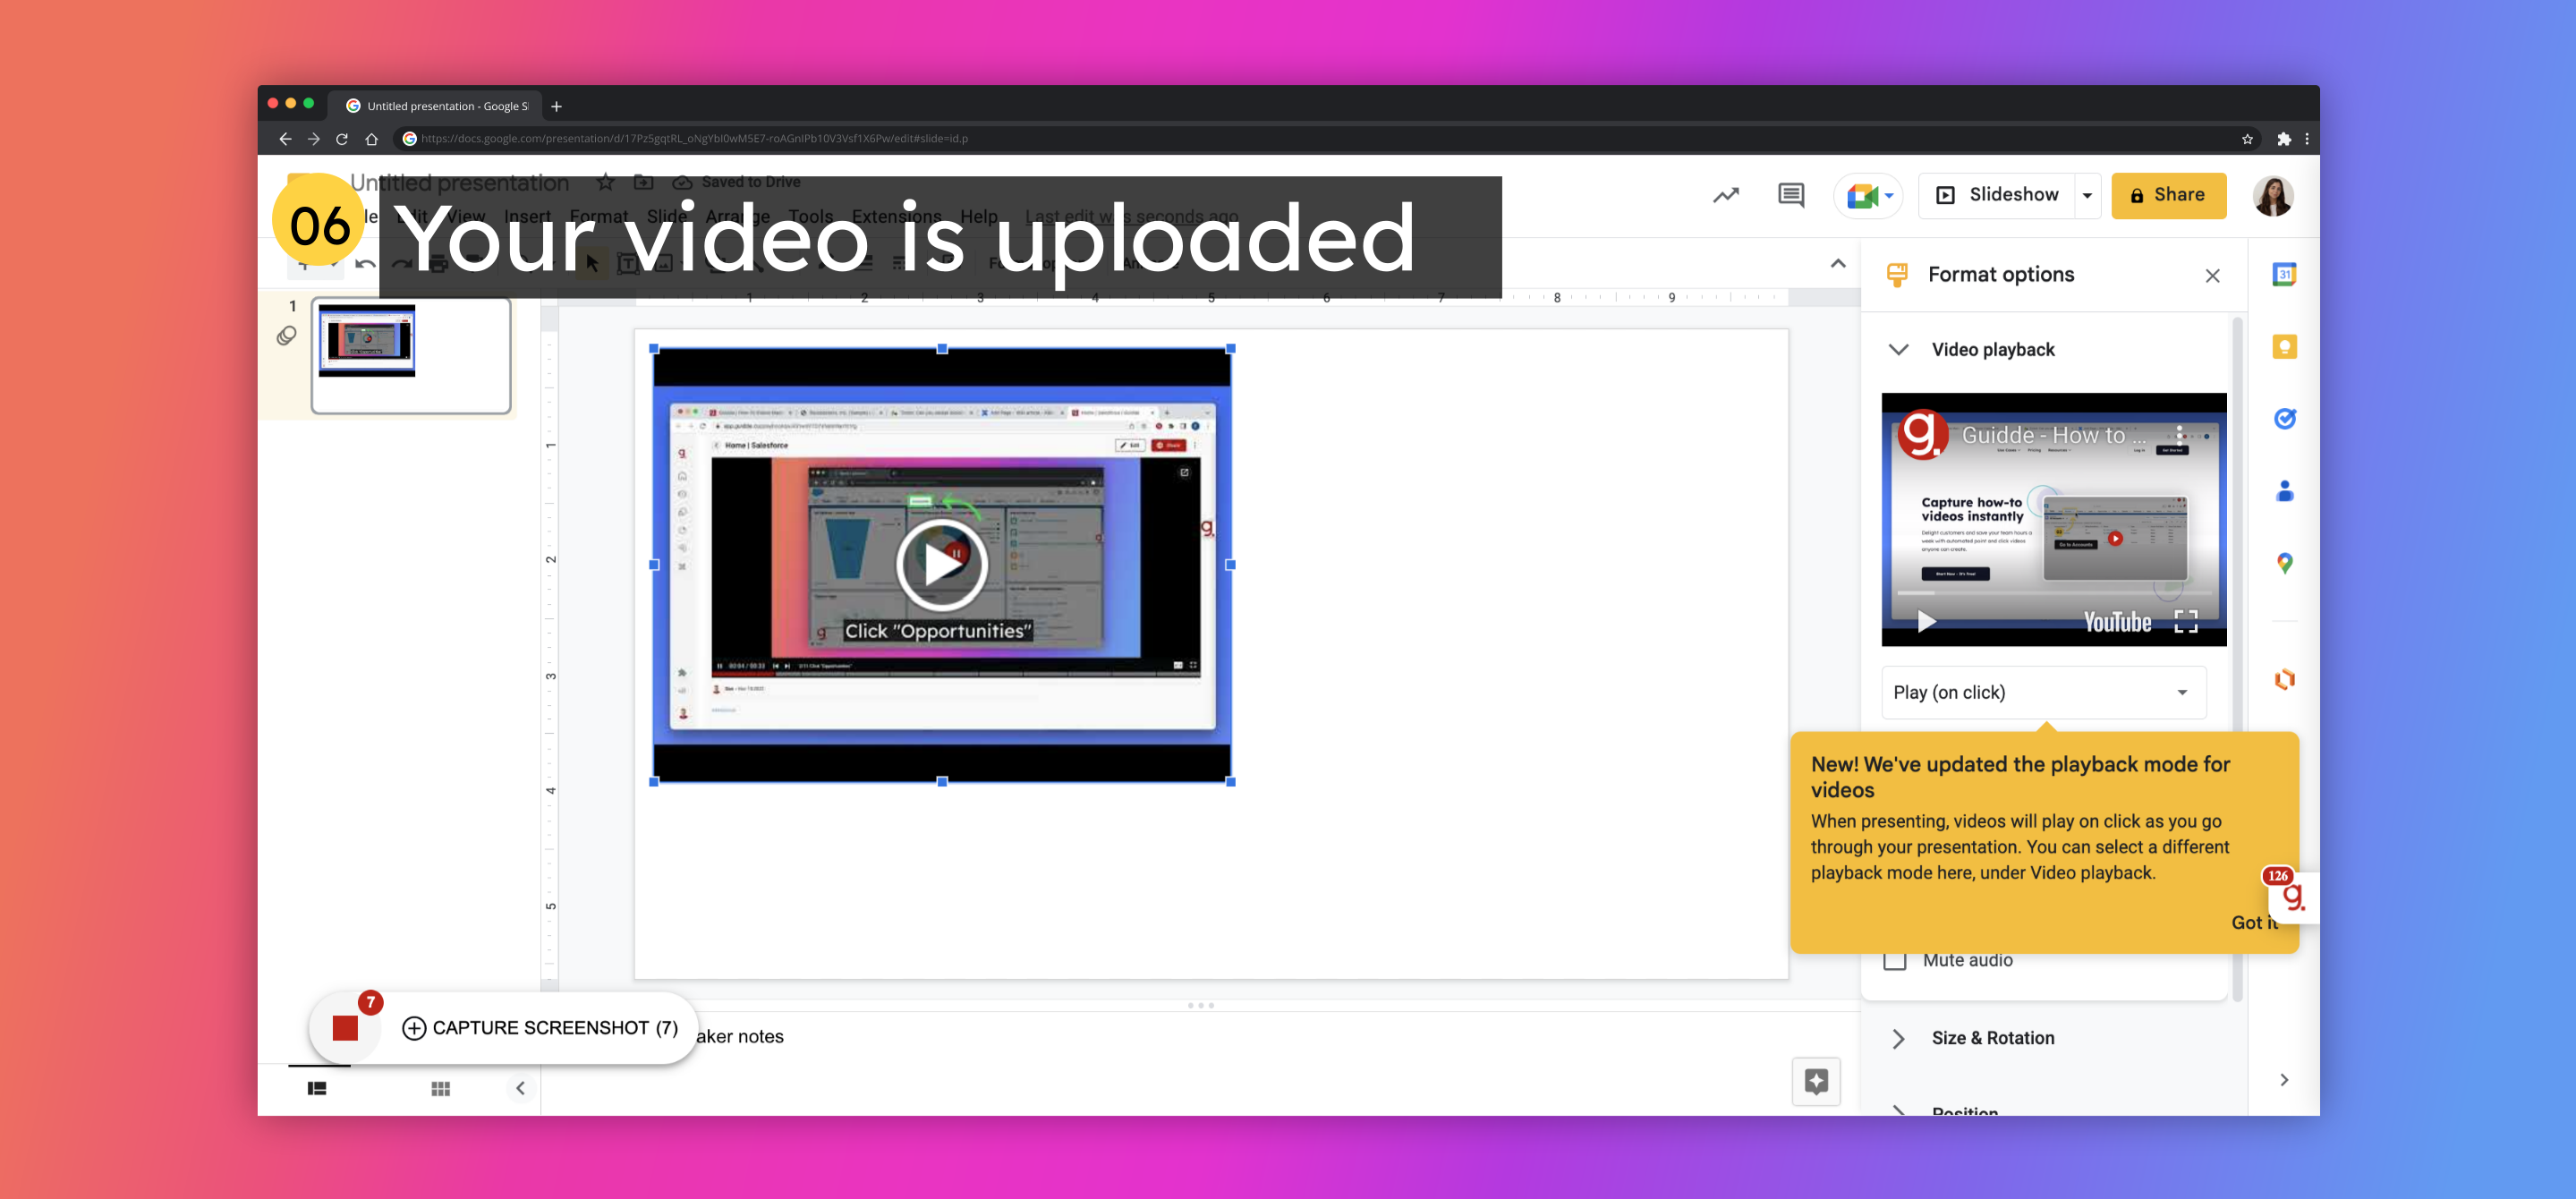This screenshot has width=2576, height=1199.
Task: Click the speaker notes resize handle dots
Action: point(1200,1005)
